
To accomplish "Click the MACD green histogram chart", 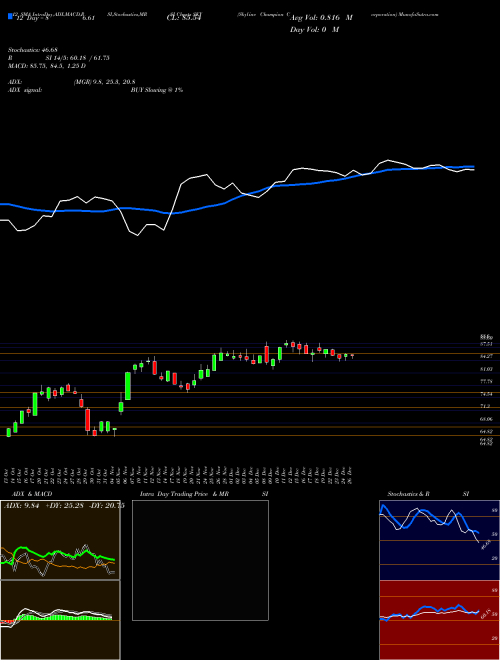I will (x=60, y=620).
